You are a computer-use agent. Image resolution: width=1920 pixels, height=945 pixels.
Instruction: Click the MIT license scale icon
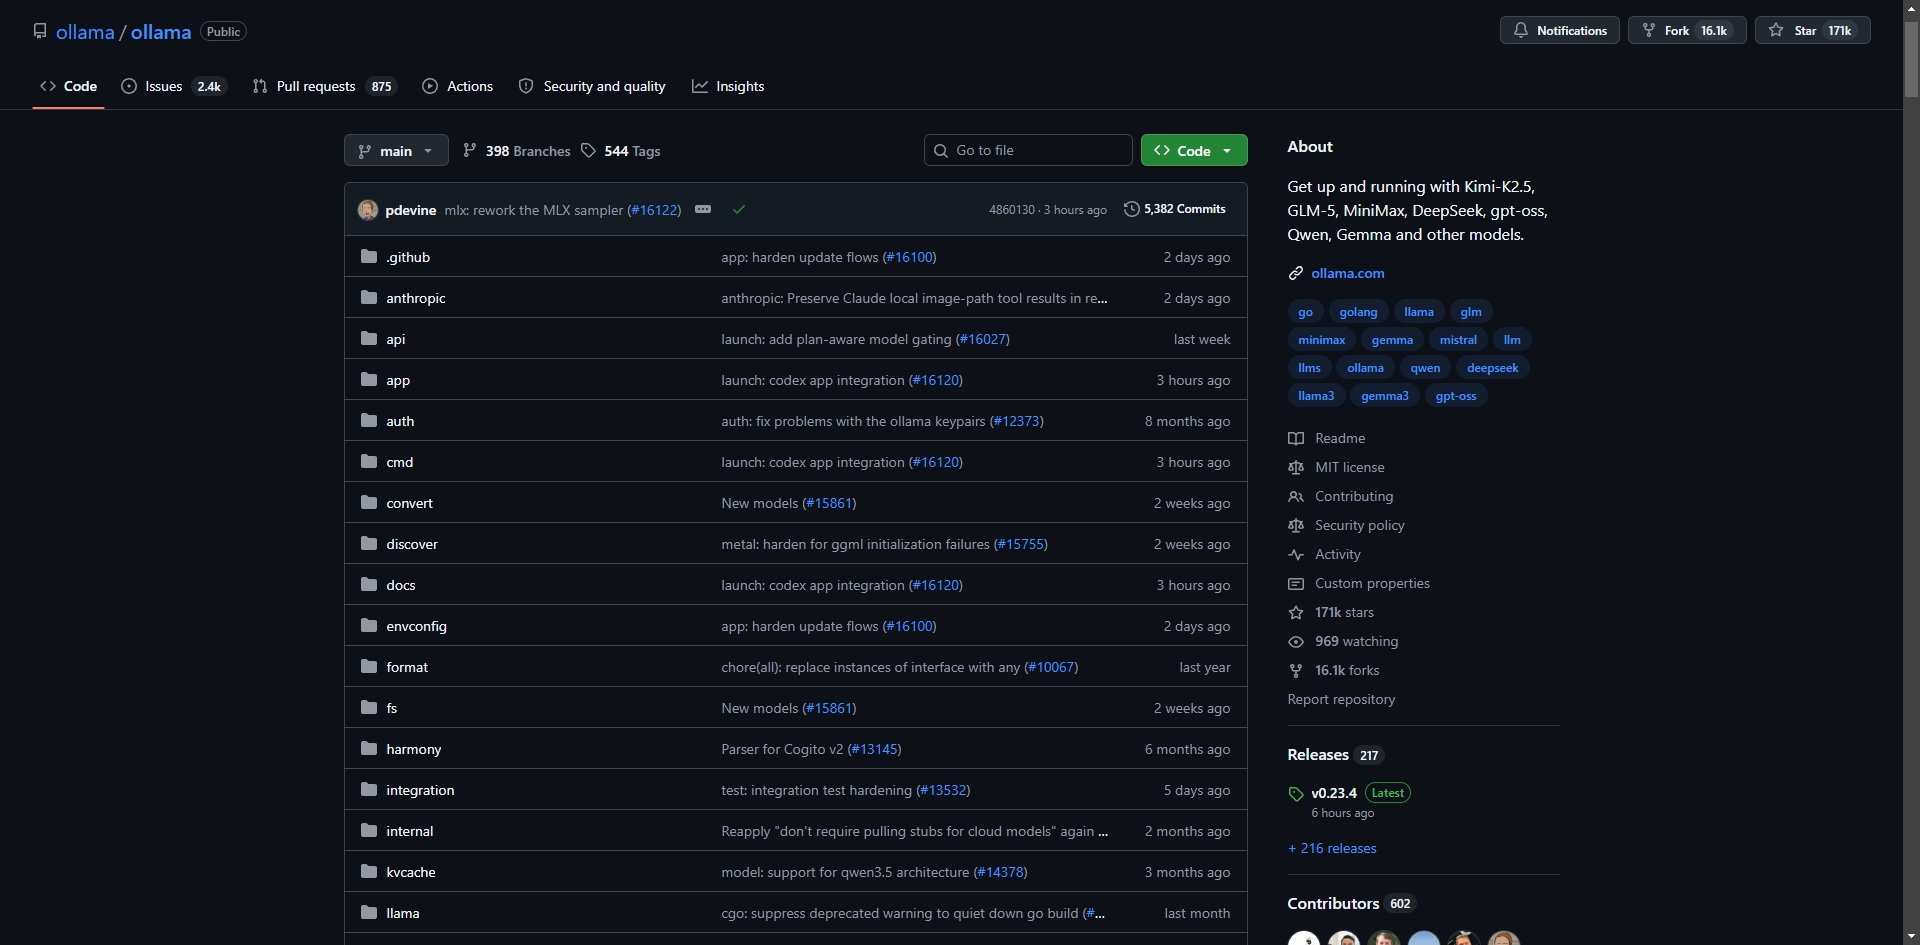click(1296, 468)
